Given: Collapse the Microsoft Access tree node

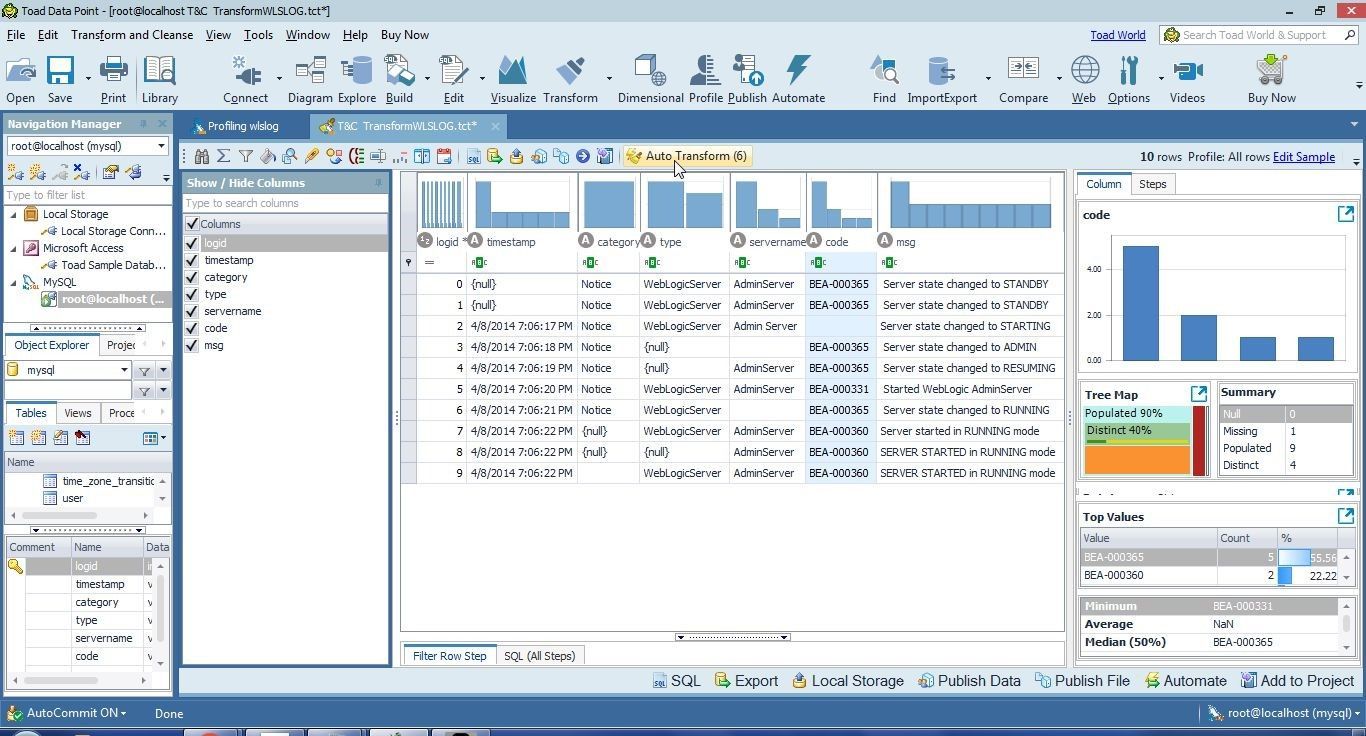Looking at the screenshot, I should 14,248.
